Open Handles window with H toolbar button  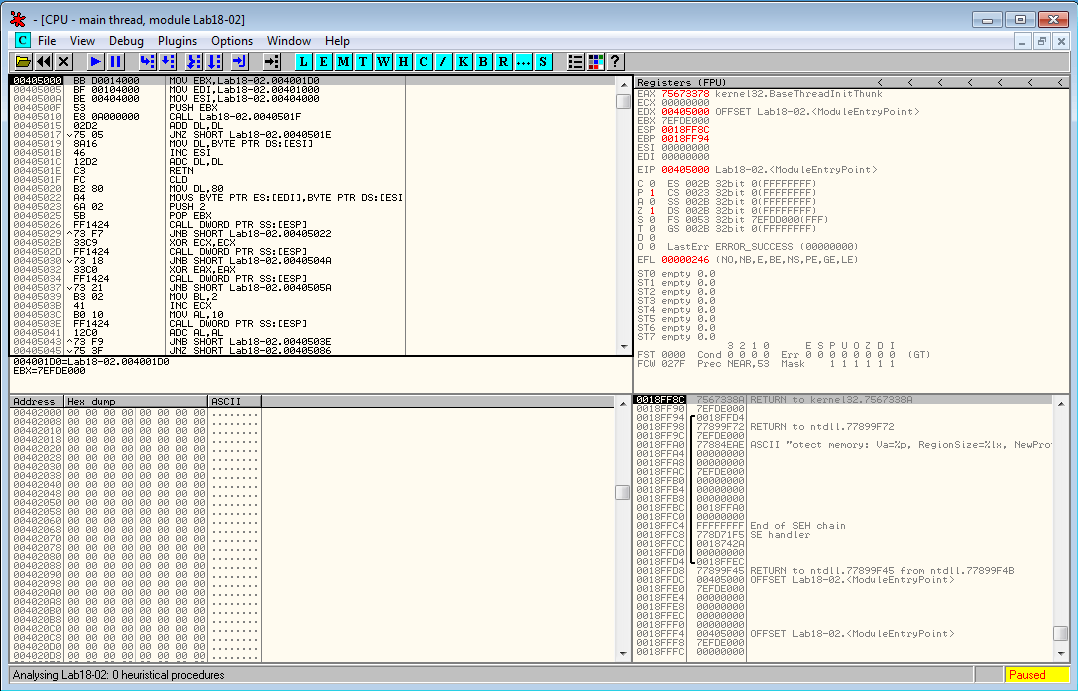[403, 62]
